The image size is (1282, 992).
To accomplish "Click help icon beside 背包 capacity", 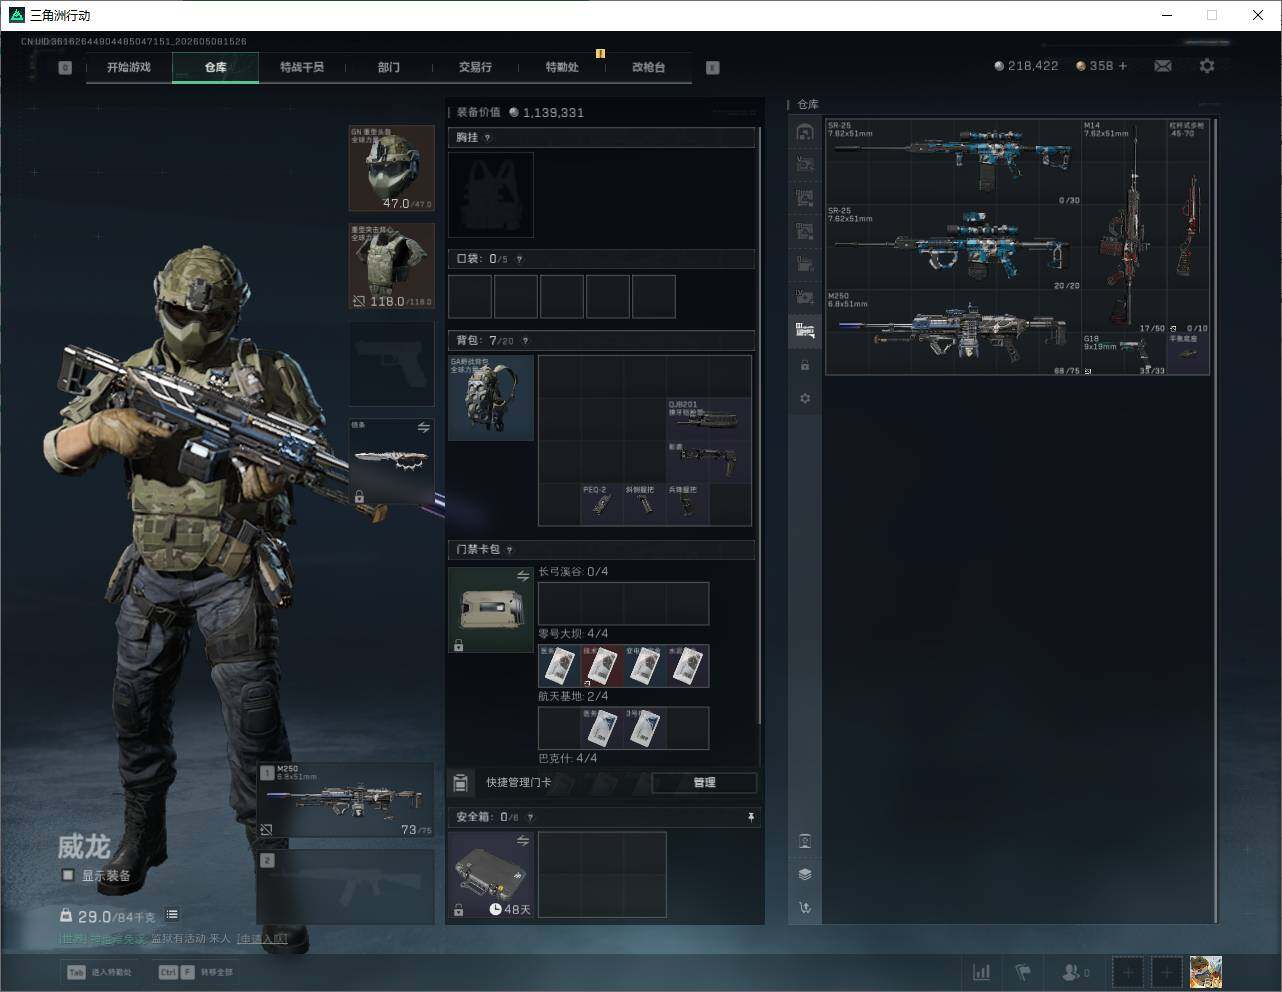I will 525,341.
